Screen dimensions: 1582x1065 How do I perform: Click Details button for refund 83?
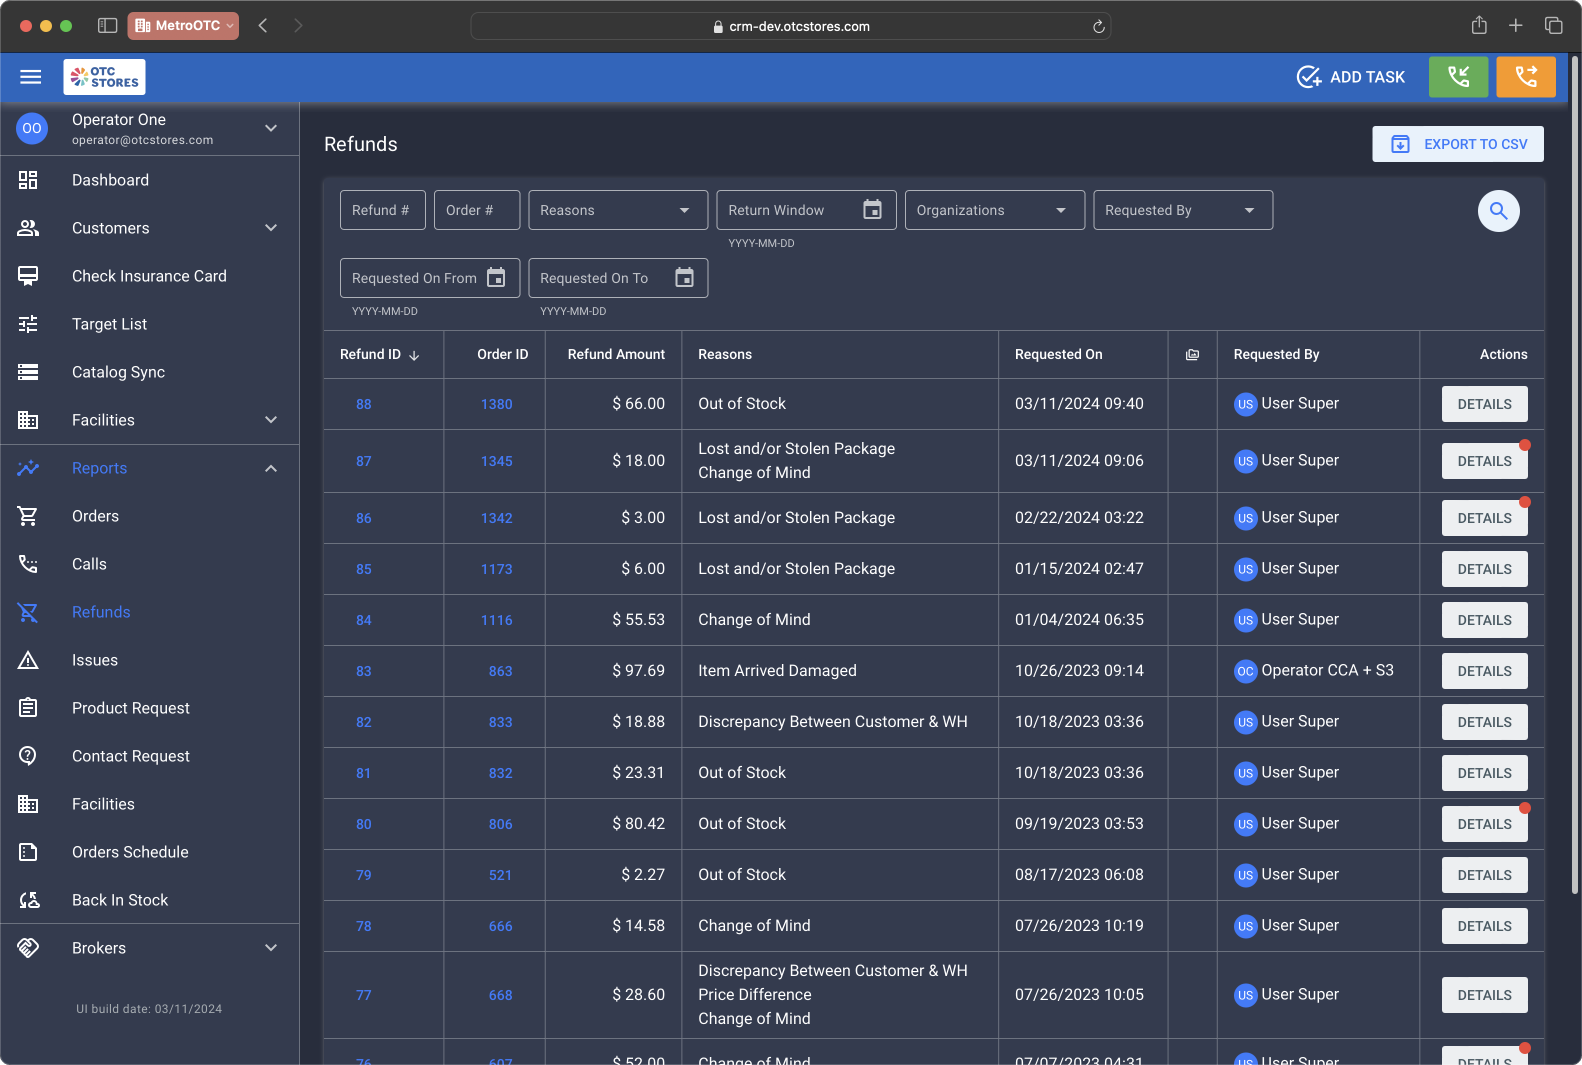click(1484, 671)
